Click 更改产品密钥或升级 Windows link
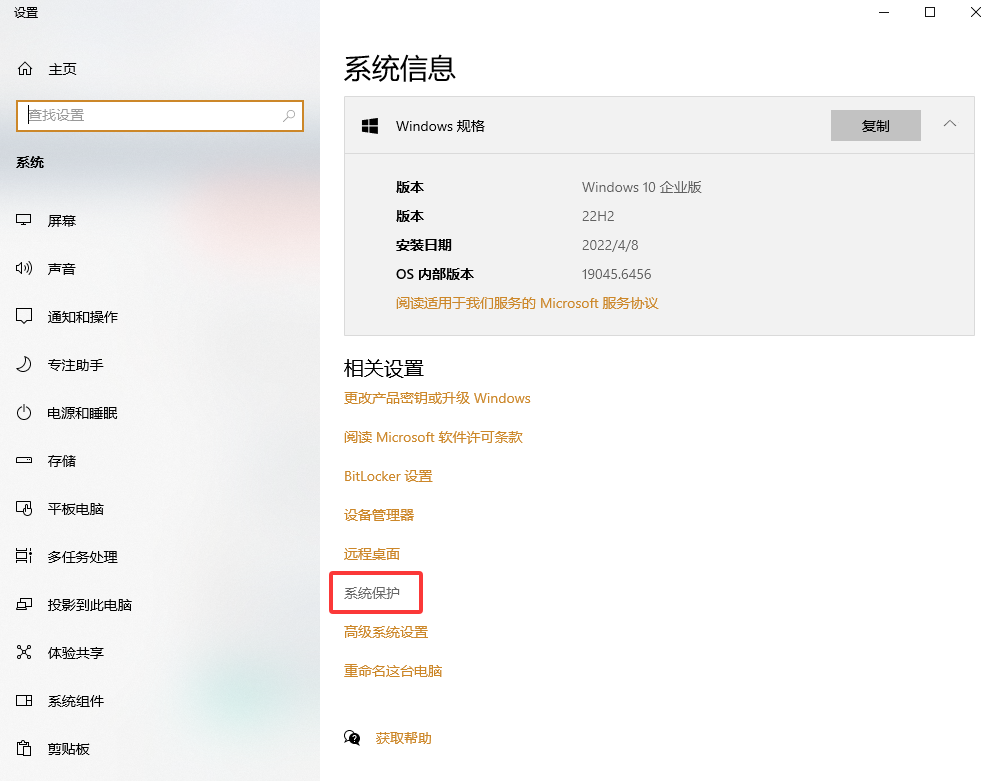Viewport: 994px width, 781px height. click(x=437, y=398)
